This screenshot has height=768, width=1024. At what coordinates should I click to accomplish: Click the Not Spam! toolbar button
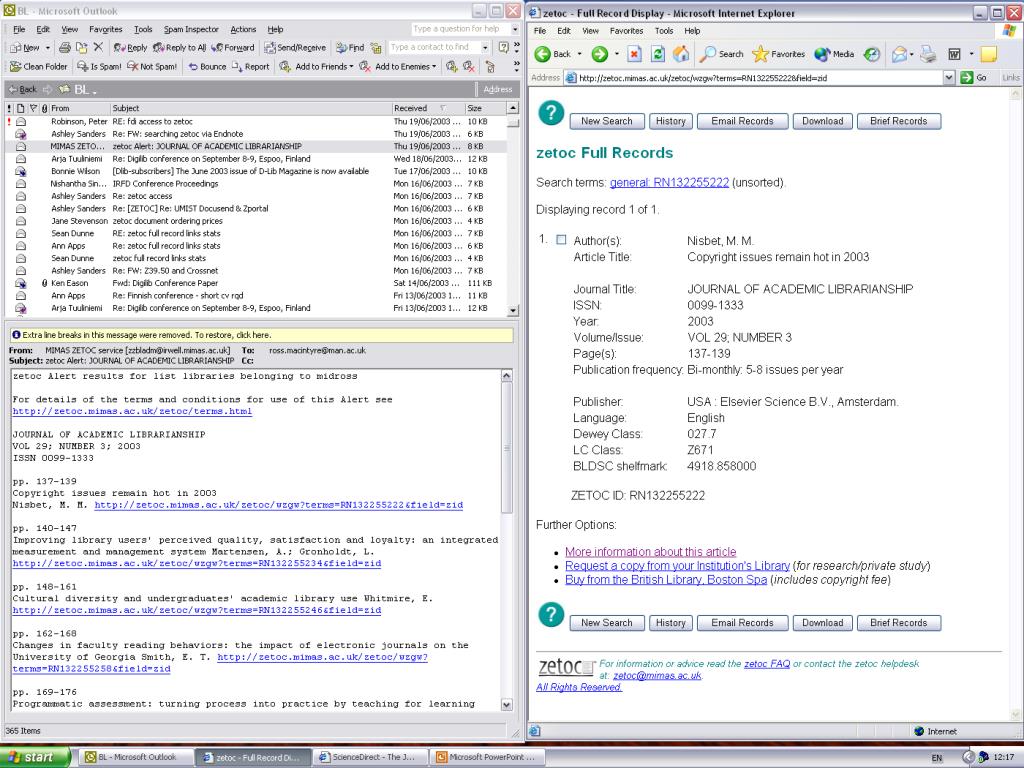[x=152, y=67]
